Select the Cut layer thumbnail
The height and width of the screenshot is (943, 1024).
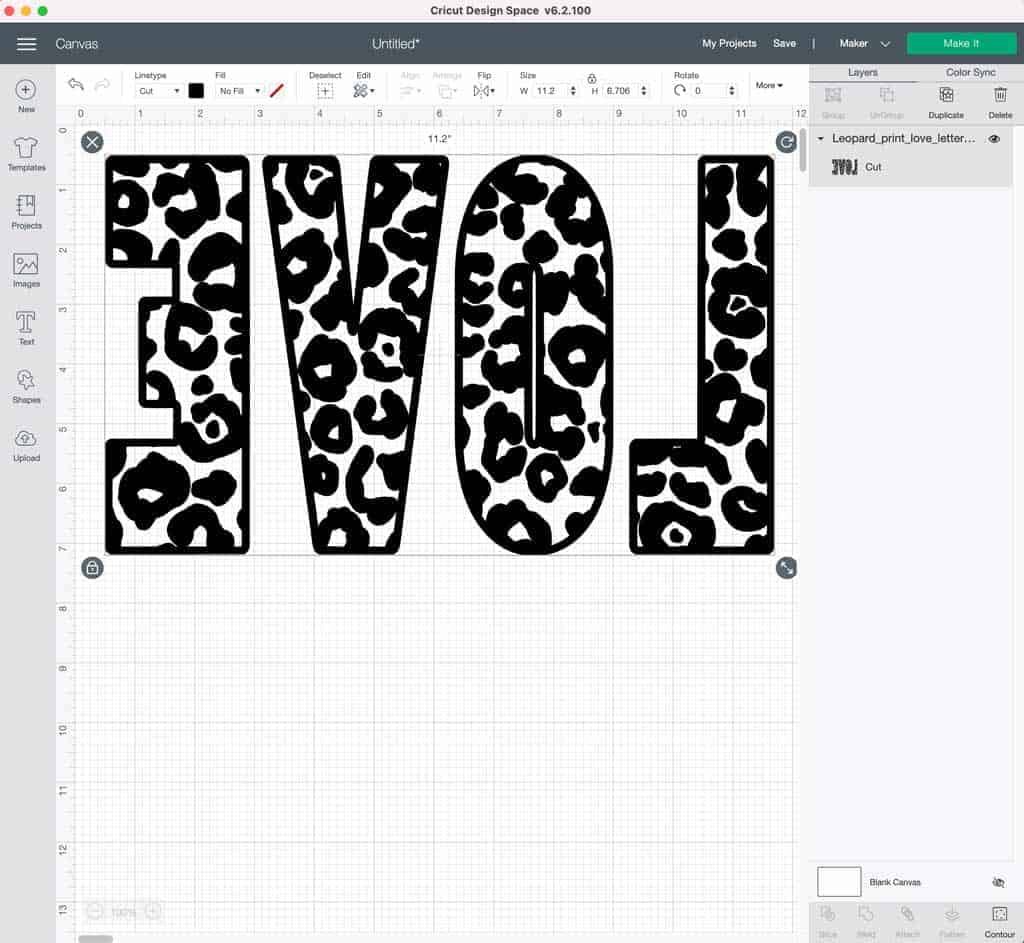pos(844,167)
